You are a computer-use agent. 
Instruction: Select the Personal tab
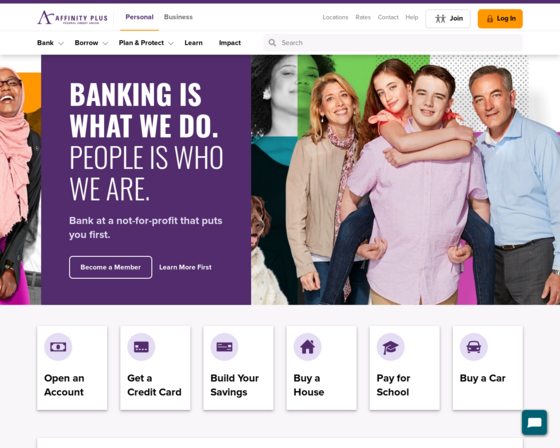(x=139, y=17)
